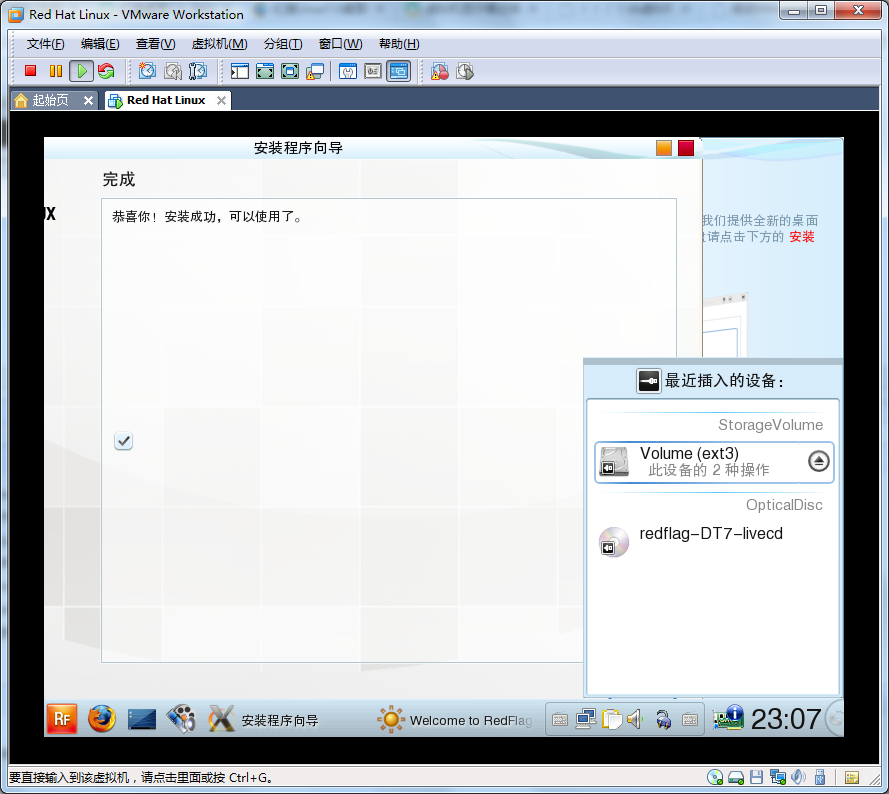Revert to snapshot with the grayed clock icon

click(173, 71)
